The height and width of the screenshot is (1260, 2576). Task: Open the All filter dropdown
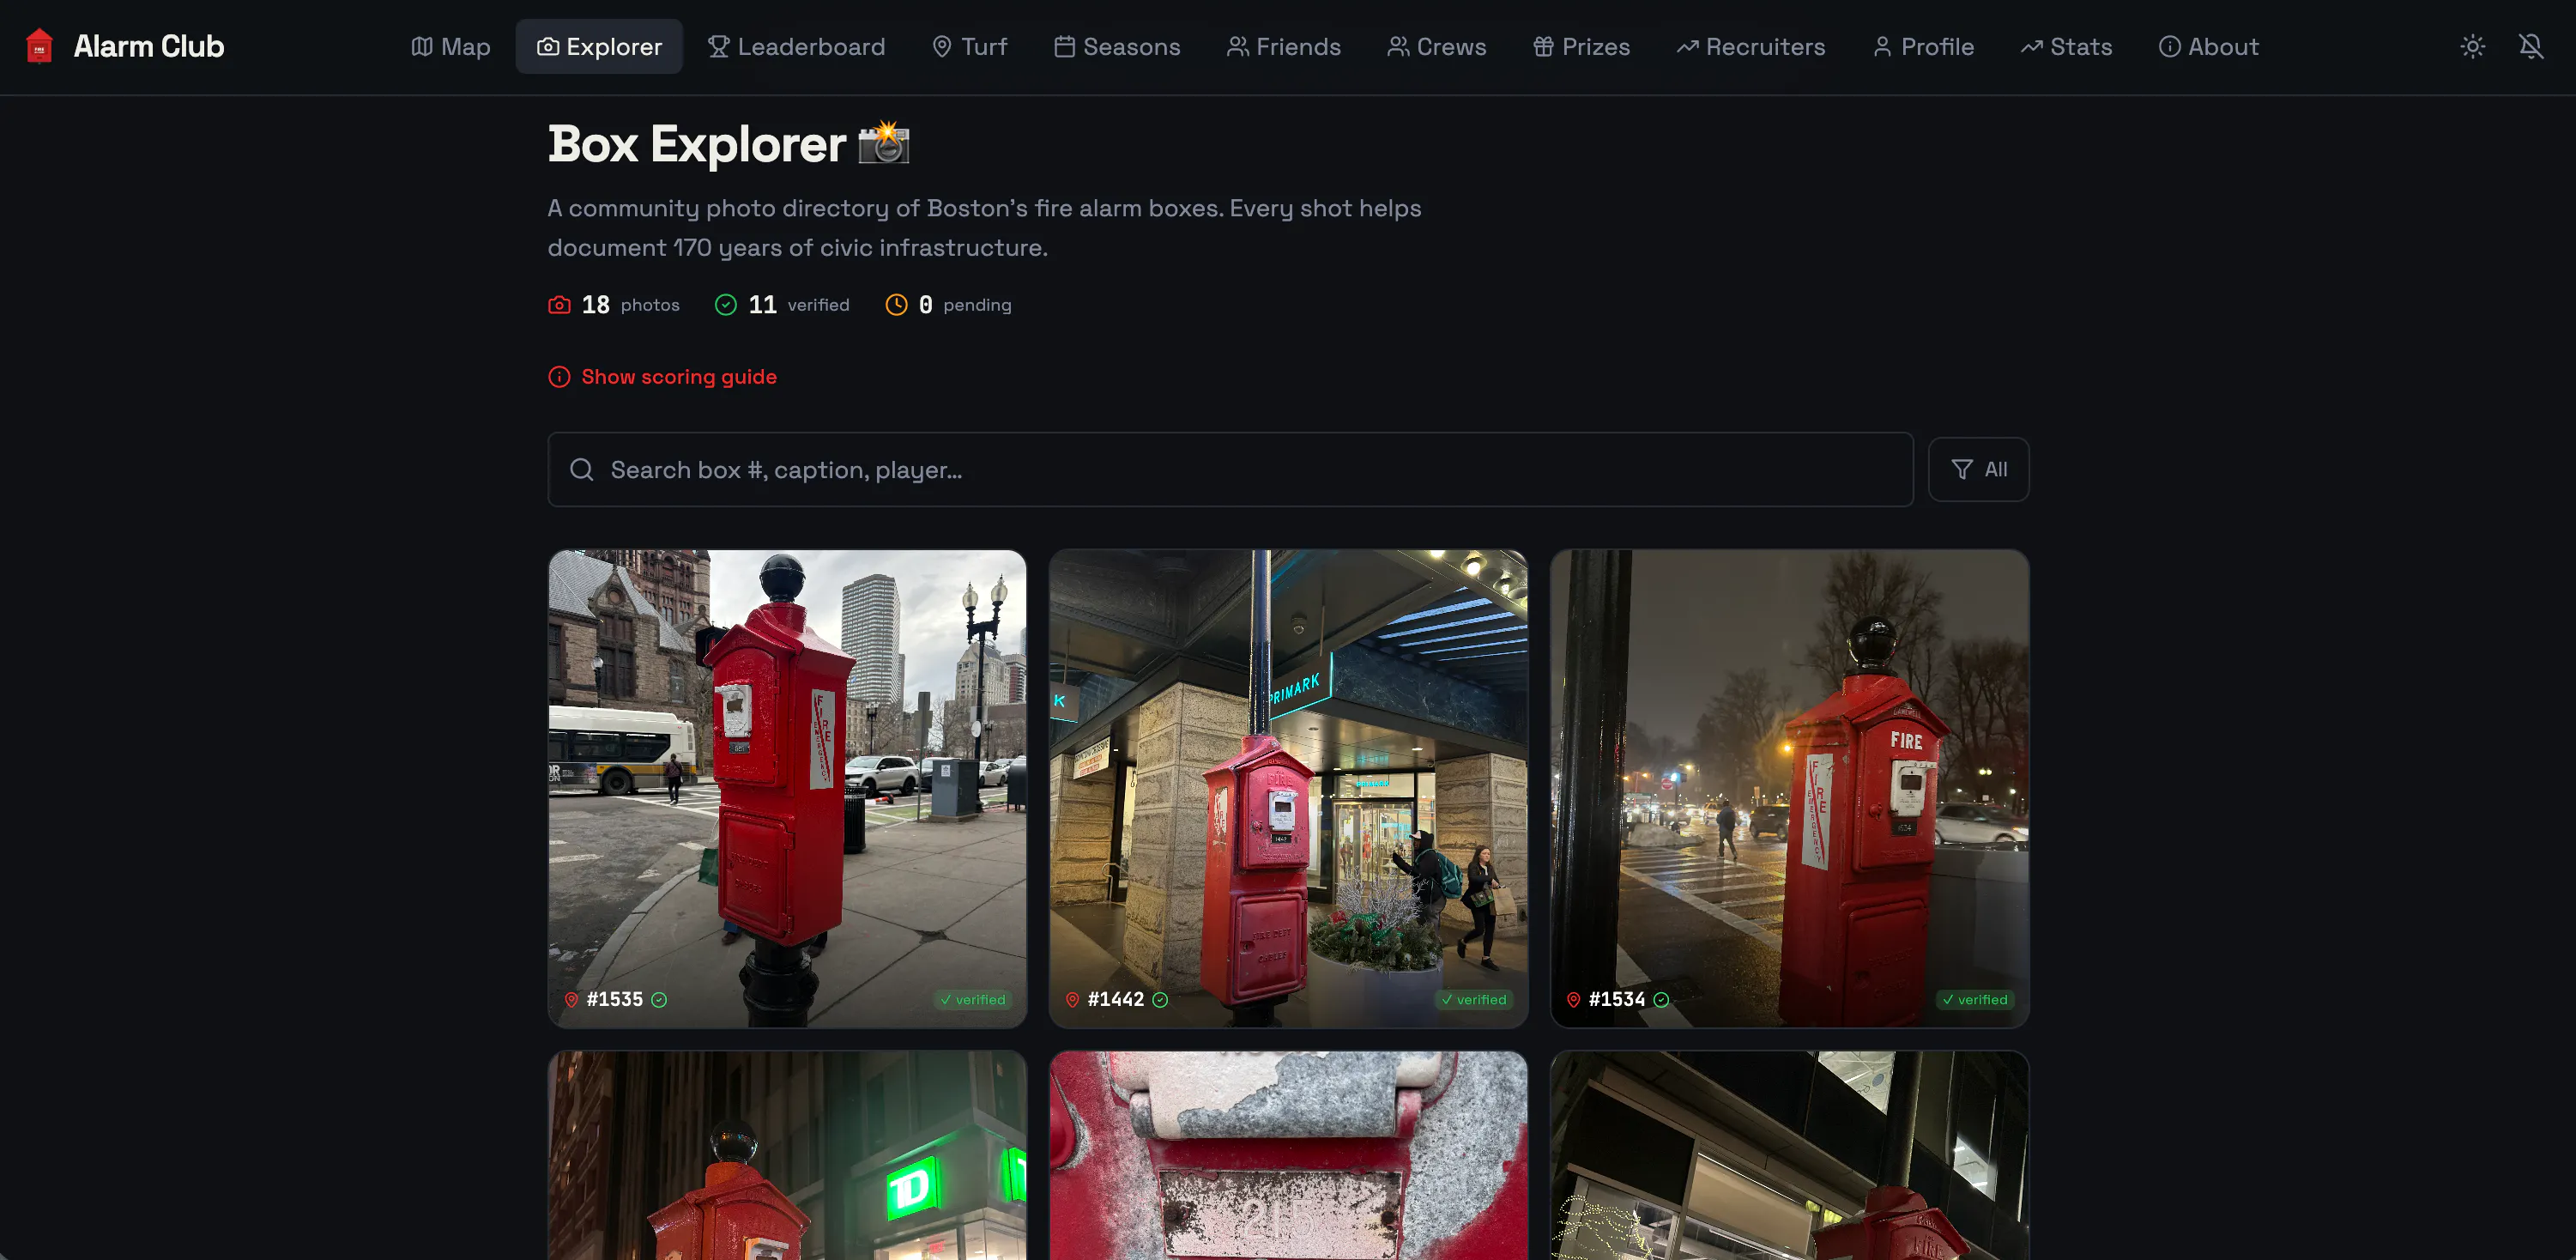coord(1978,470)
